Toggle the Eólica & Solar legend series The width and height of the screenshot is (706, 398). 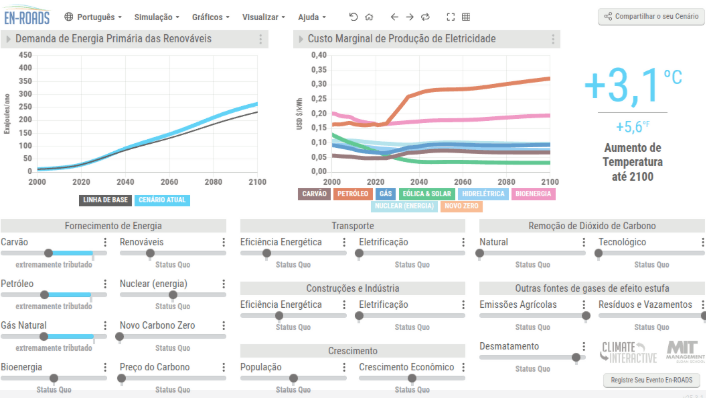427,194
